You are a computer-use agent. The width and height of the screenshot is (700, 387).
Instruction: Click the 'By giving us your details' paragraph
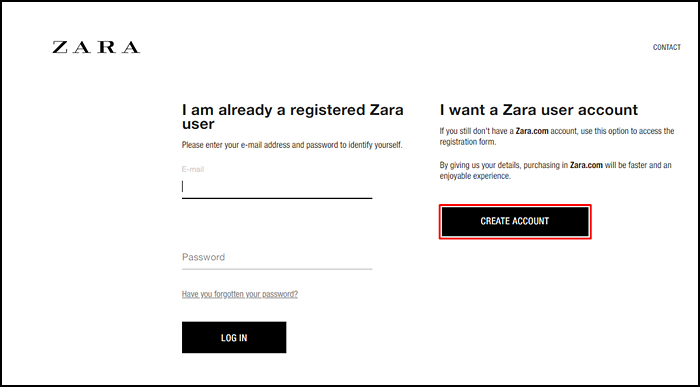(555, 171)
